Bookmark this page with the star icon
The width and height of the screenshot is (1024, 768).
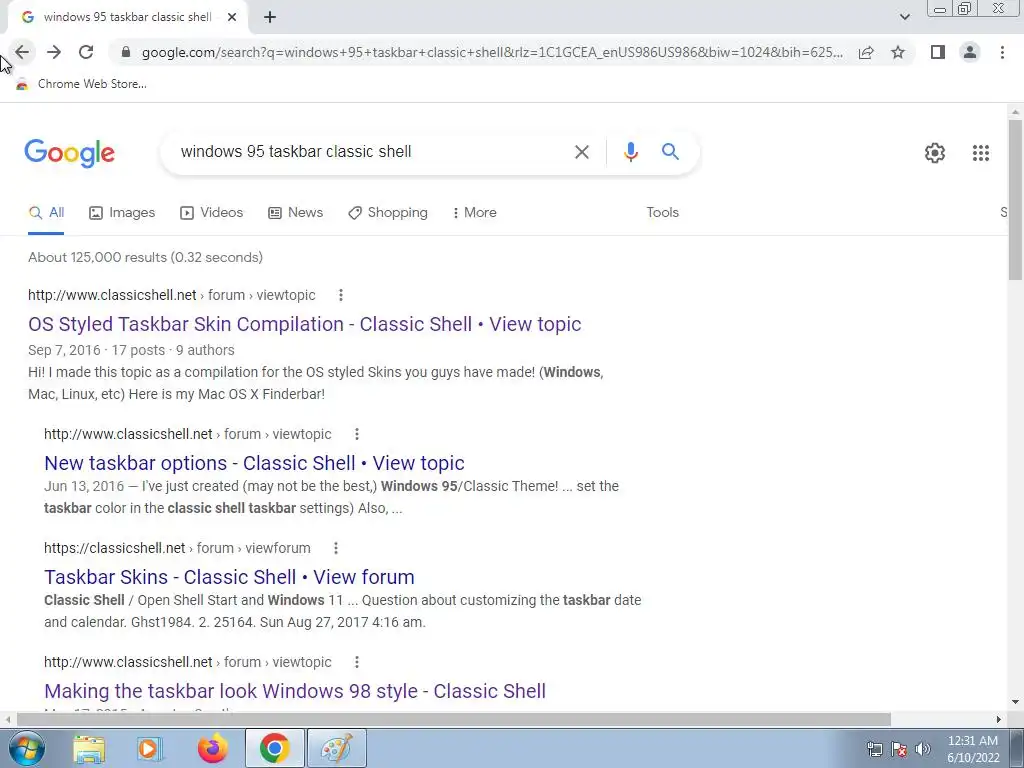898,52
